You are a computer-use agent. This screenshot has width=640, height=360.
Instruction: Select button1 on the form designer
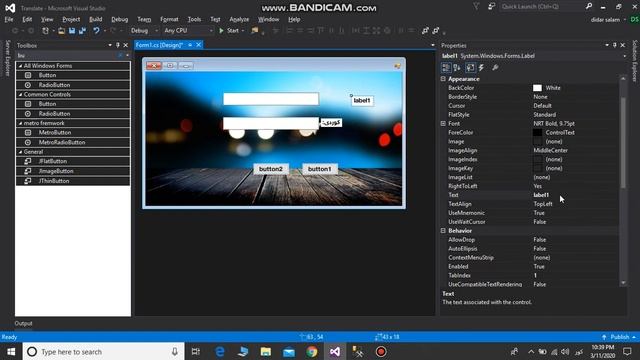[x=320, y=169]
